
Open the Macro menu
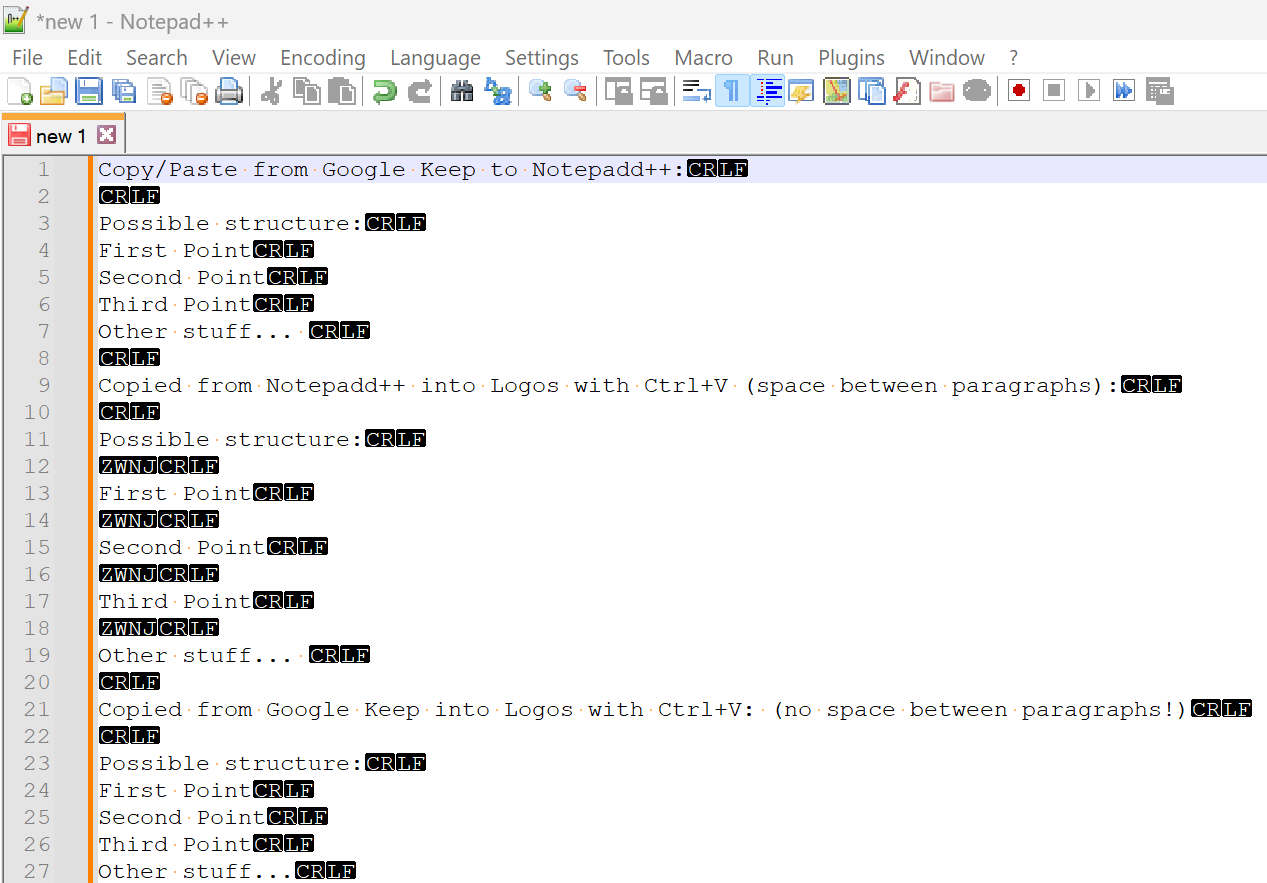coord(703,58)
